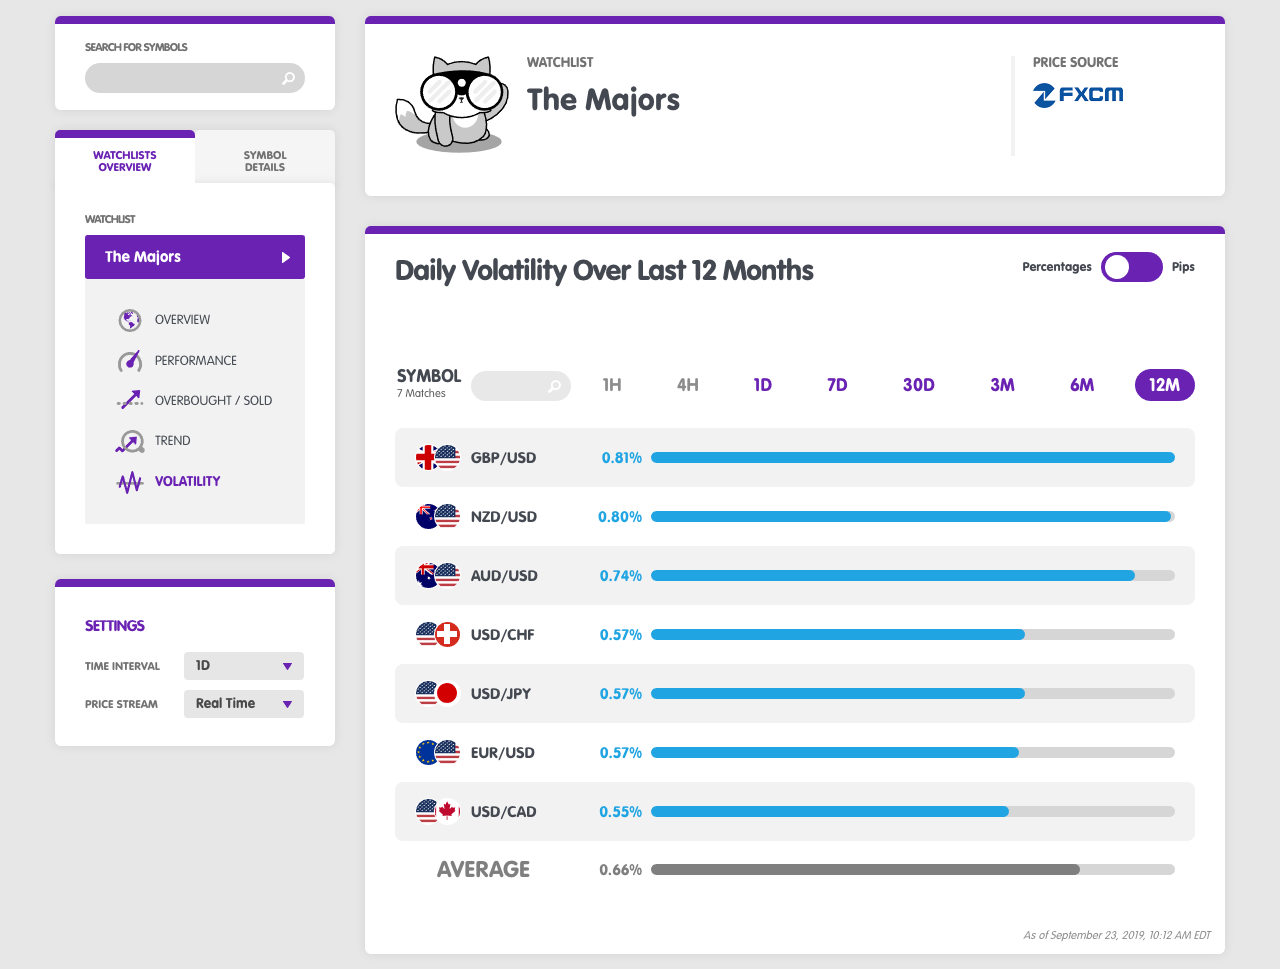Screen dimensions: 1280x969
Task: Click the Search for Symbols input field
Action: click(195, 78)
